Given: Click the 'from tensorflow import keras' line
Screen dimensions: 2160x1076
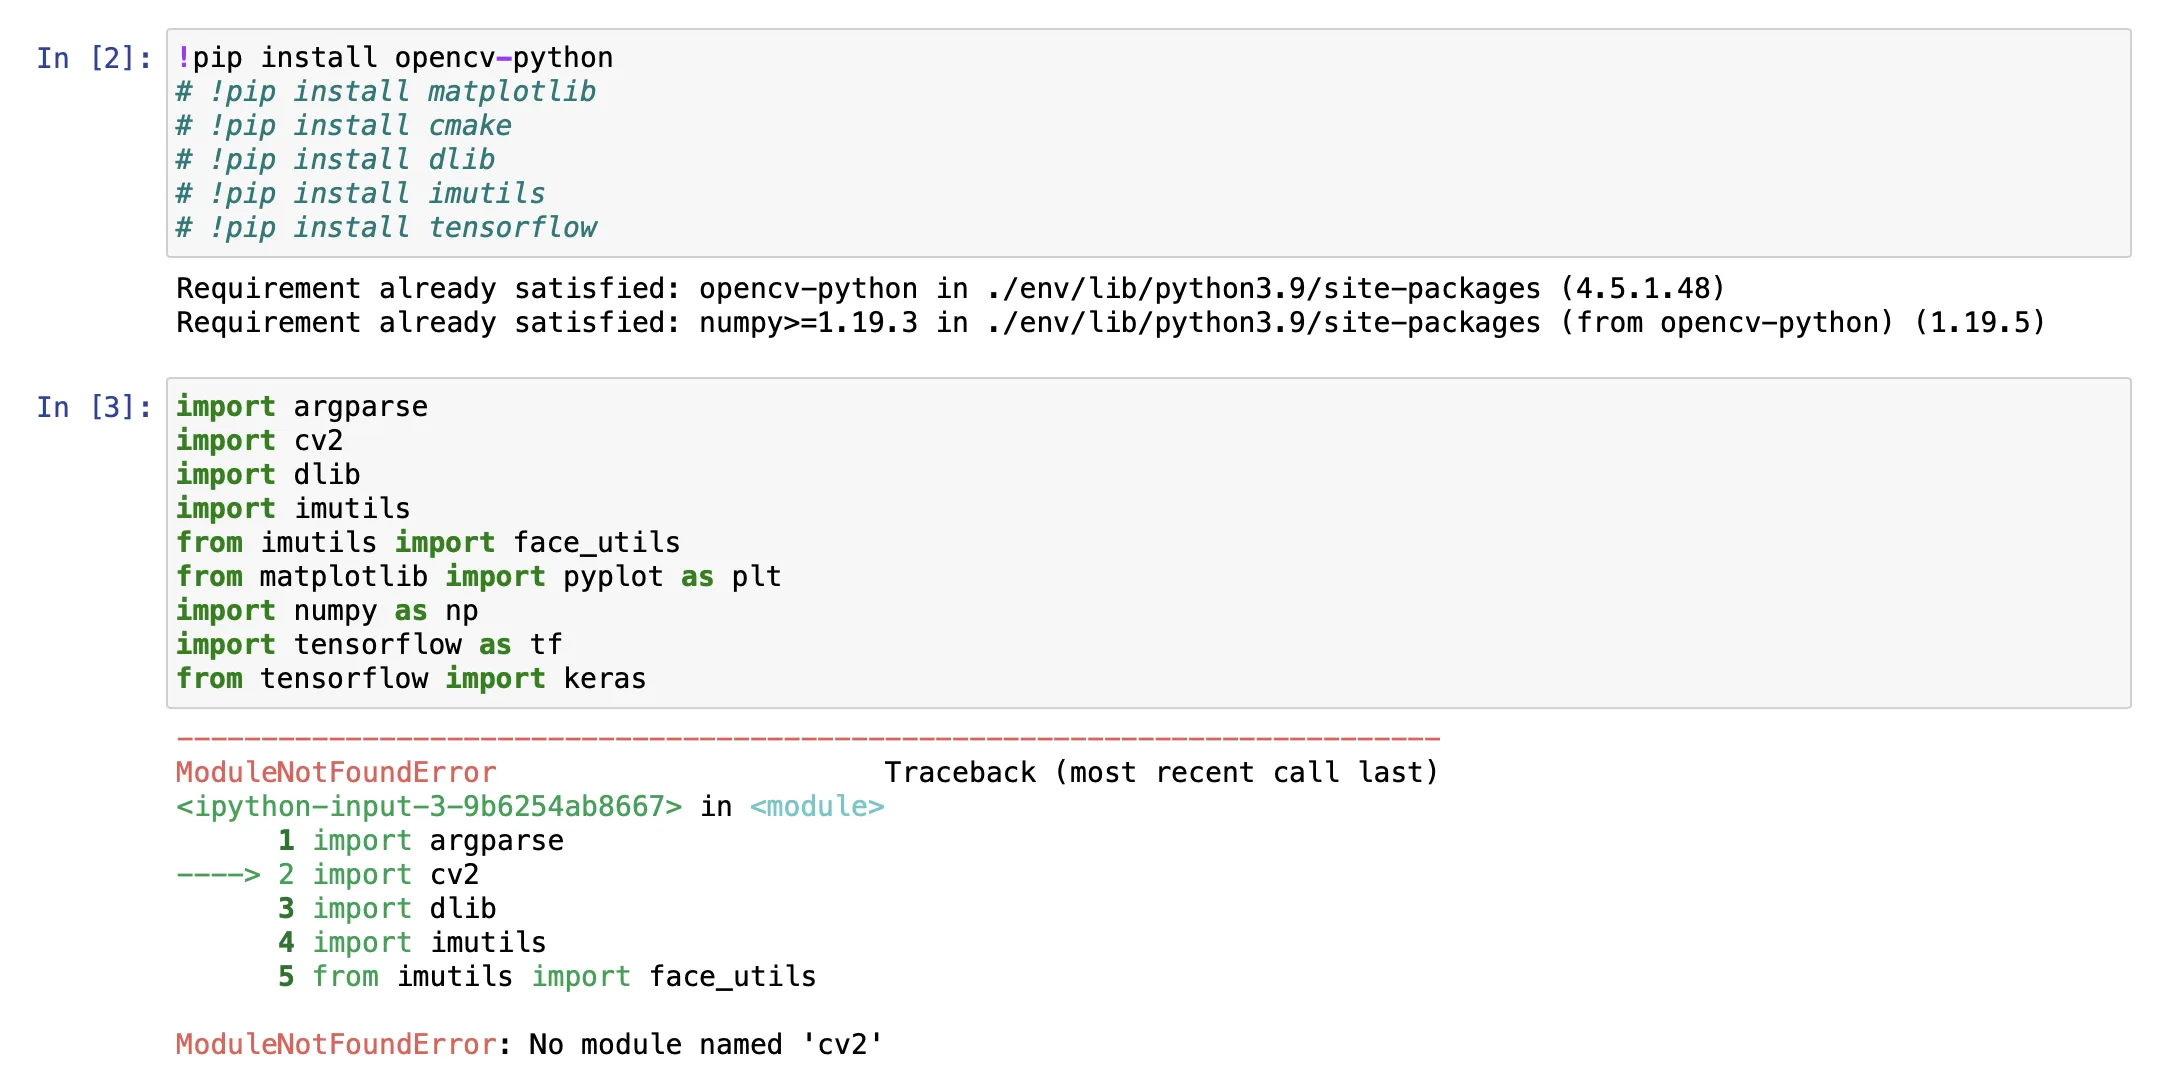Looking at the screenshot, I should pos(411,679).
